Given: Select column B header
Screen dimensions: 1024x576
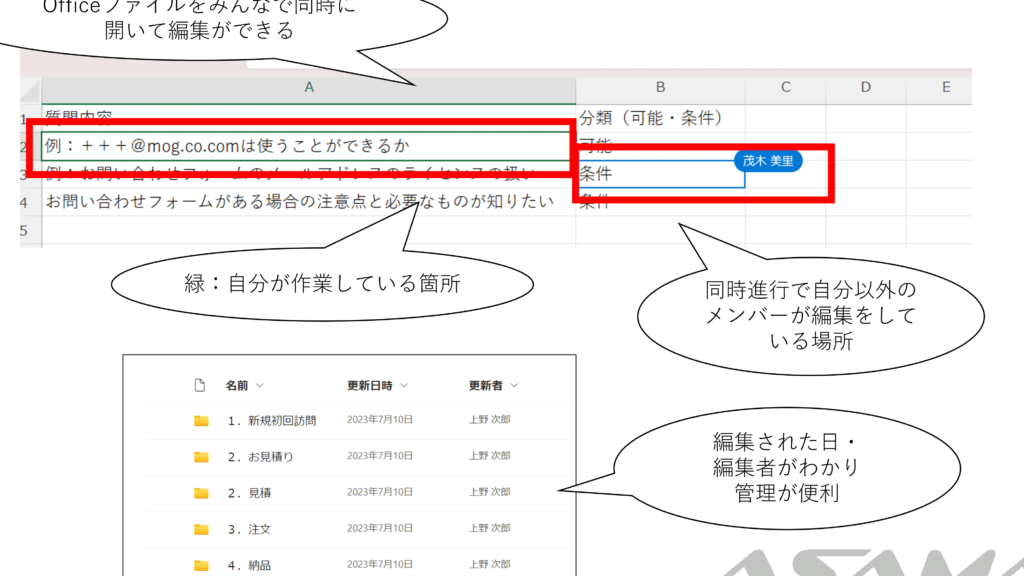Looking at the screenshot, I should coord(660,88).
